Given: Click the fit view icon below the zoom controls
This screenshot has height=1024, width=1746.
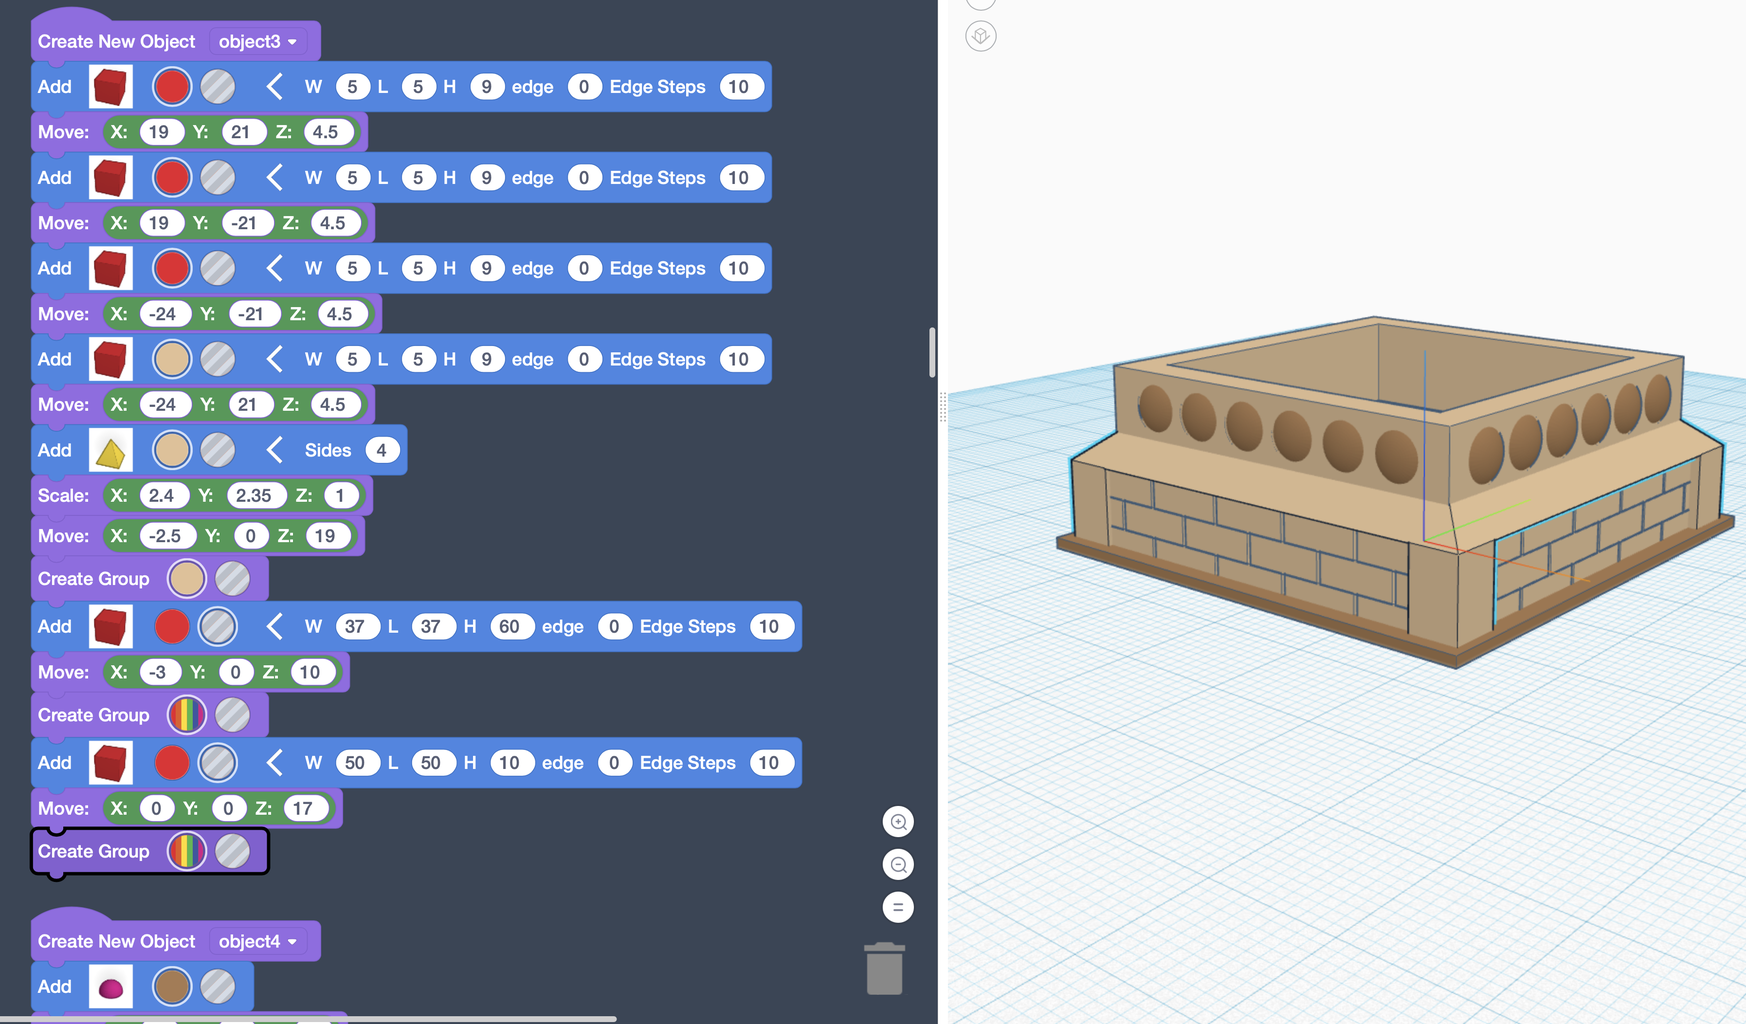Looking at the screenshot, I should pos(898,907).
